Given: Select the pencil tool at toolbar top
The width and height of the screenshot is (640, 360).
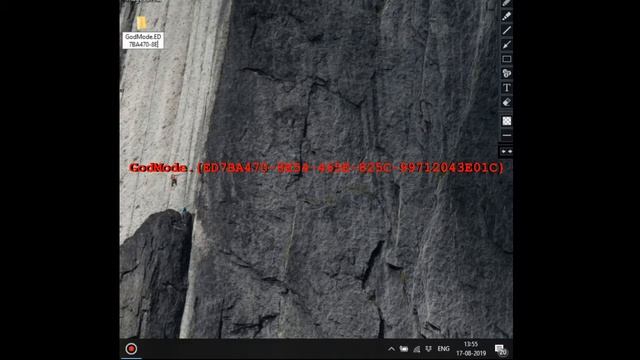Looking at the screenshot, I should click(507, 3).
